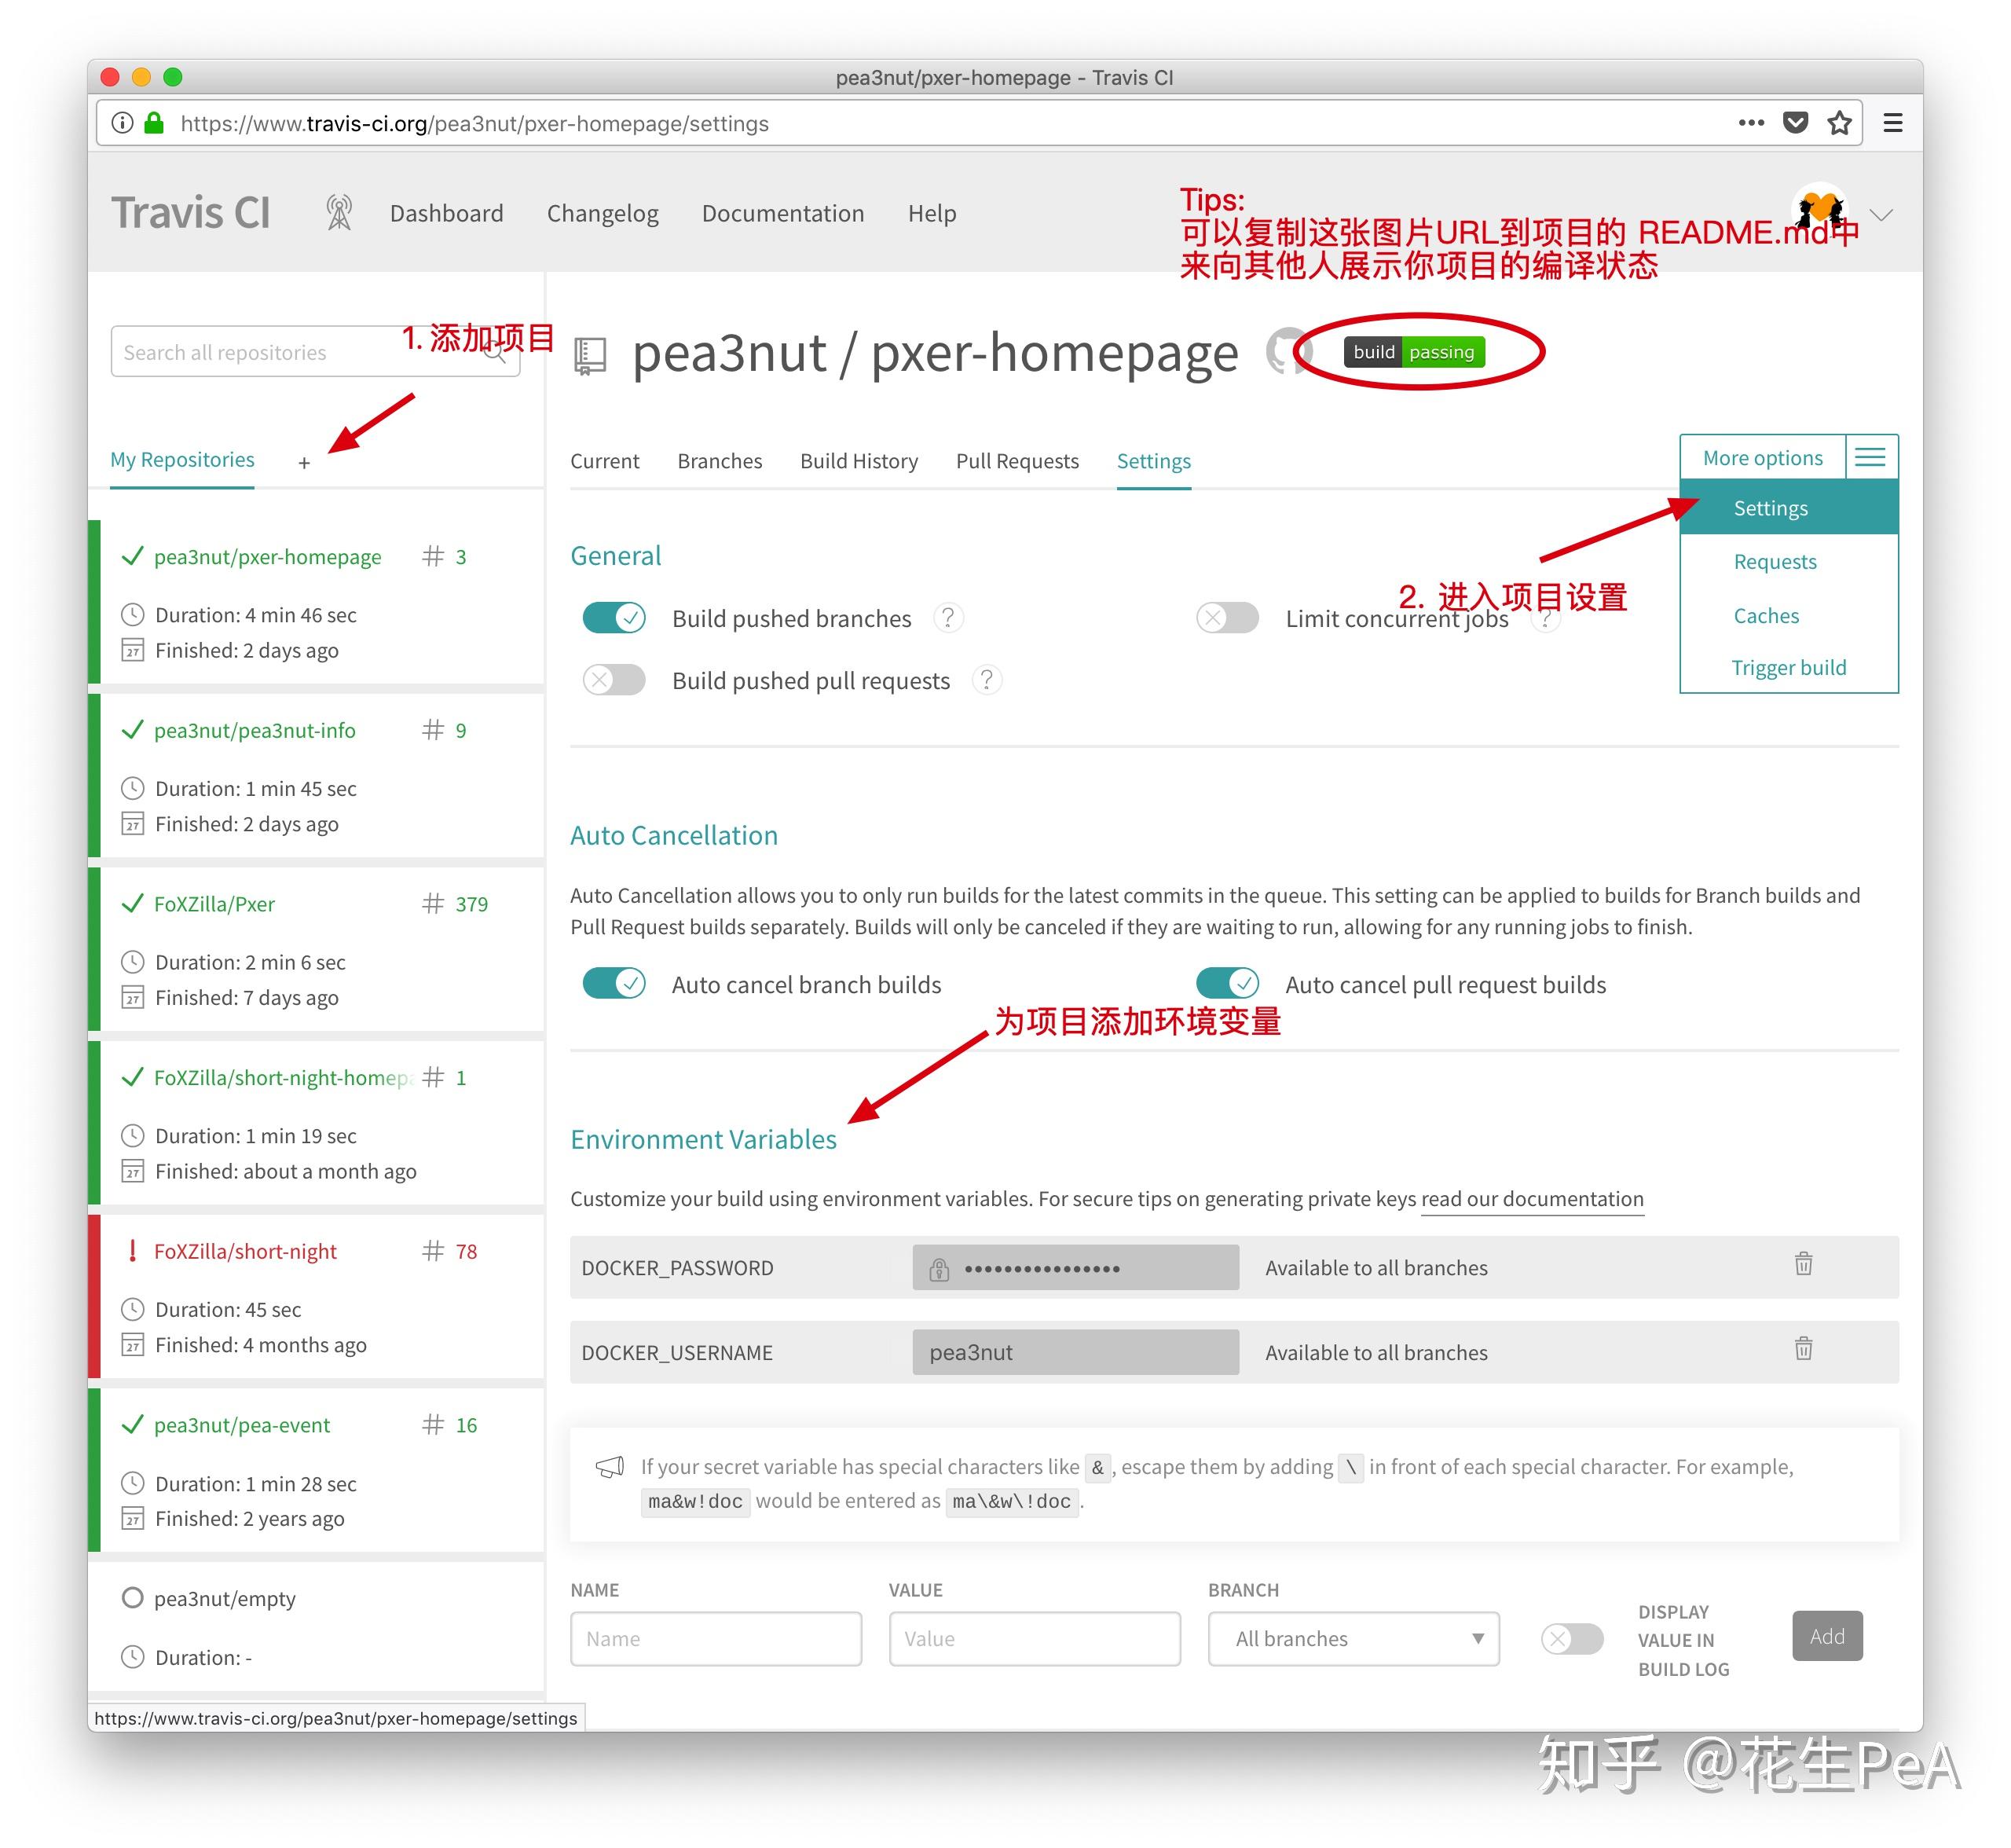The image size is (2011, 1848).
Task: Click the Add variable button
Action: pos(1827,1636)
